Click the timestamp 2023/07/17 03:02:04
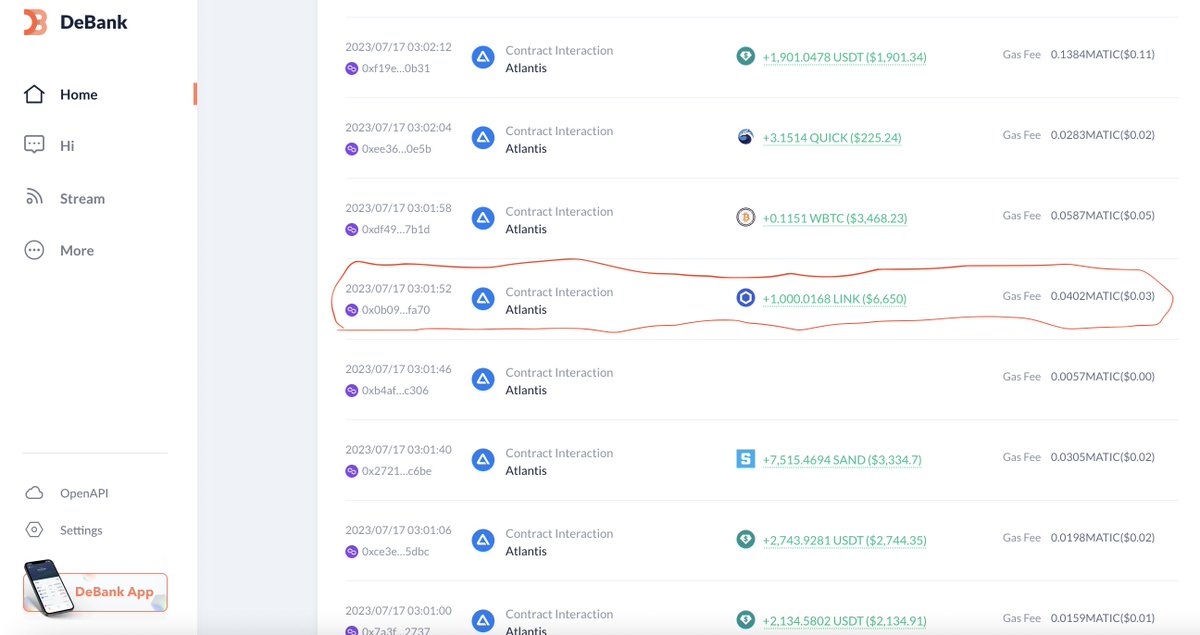The width and height of the screenshot is (1200, 635). 398,127
